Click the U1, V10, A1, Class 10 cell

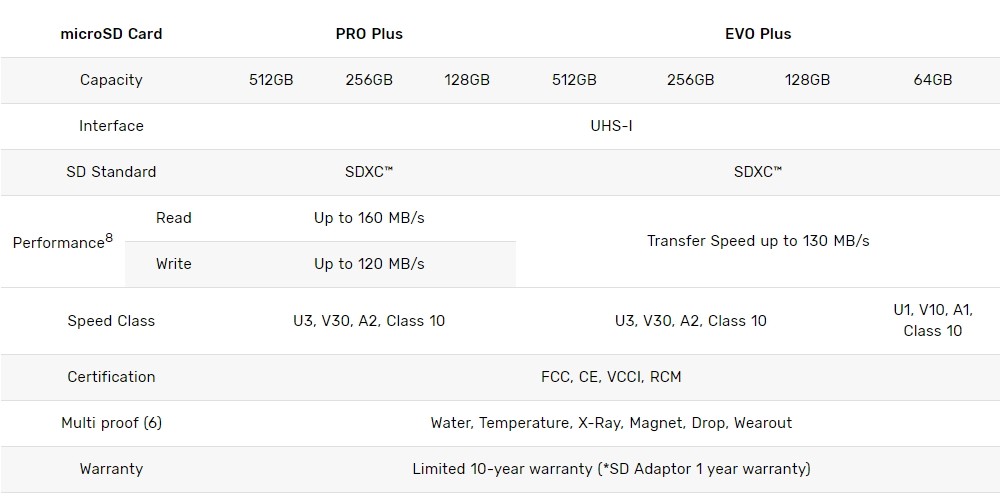[932, 320]
